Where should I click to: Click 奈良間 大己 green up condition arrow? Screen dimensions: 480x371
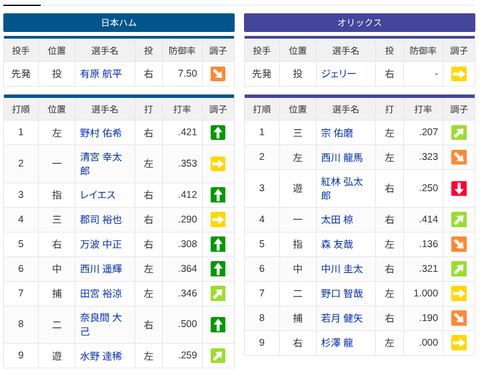(x=218, y=324)
